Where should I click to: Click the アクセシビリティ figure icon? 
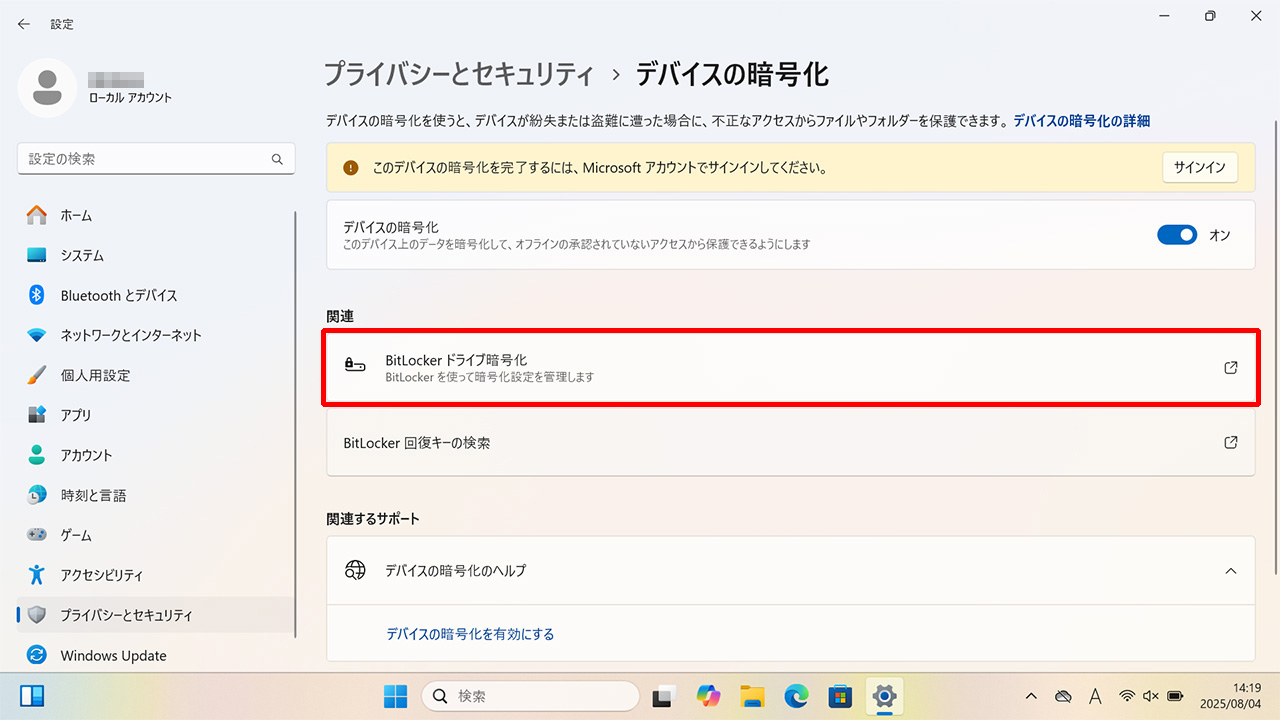[37, 575]
